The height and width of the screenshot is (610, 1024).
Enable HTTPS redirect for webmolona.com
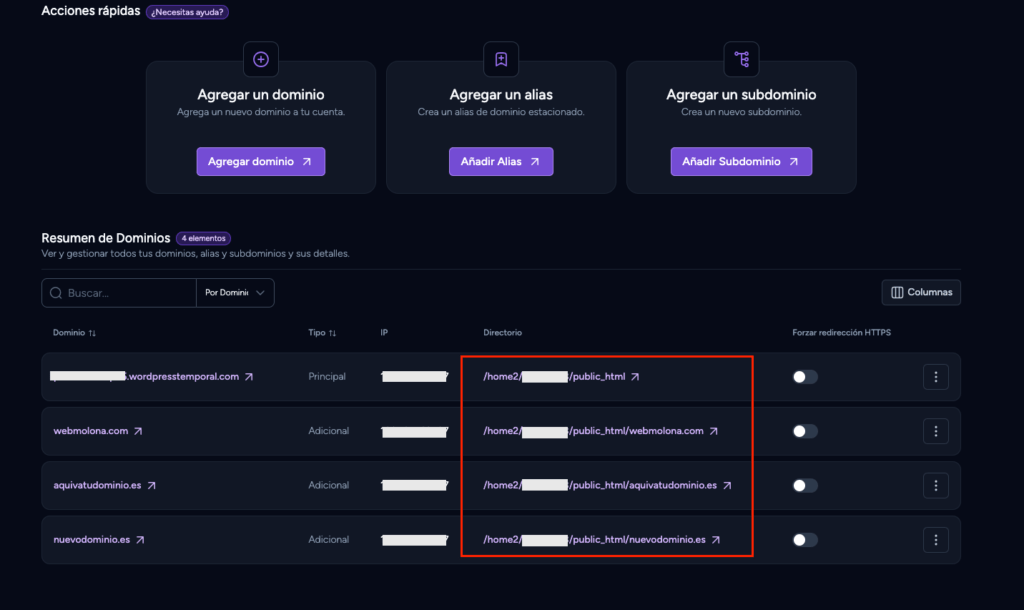coord(805,431)
